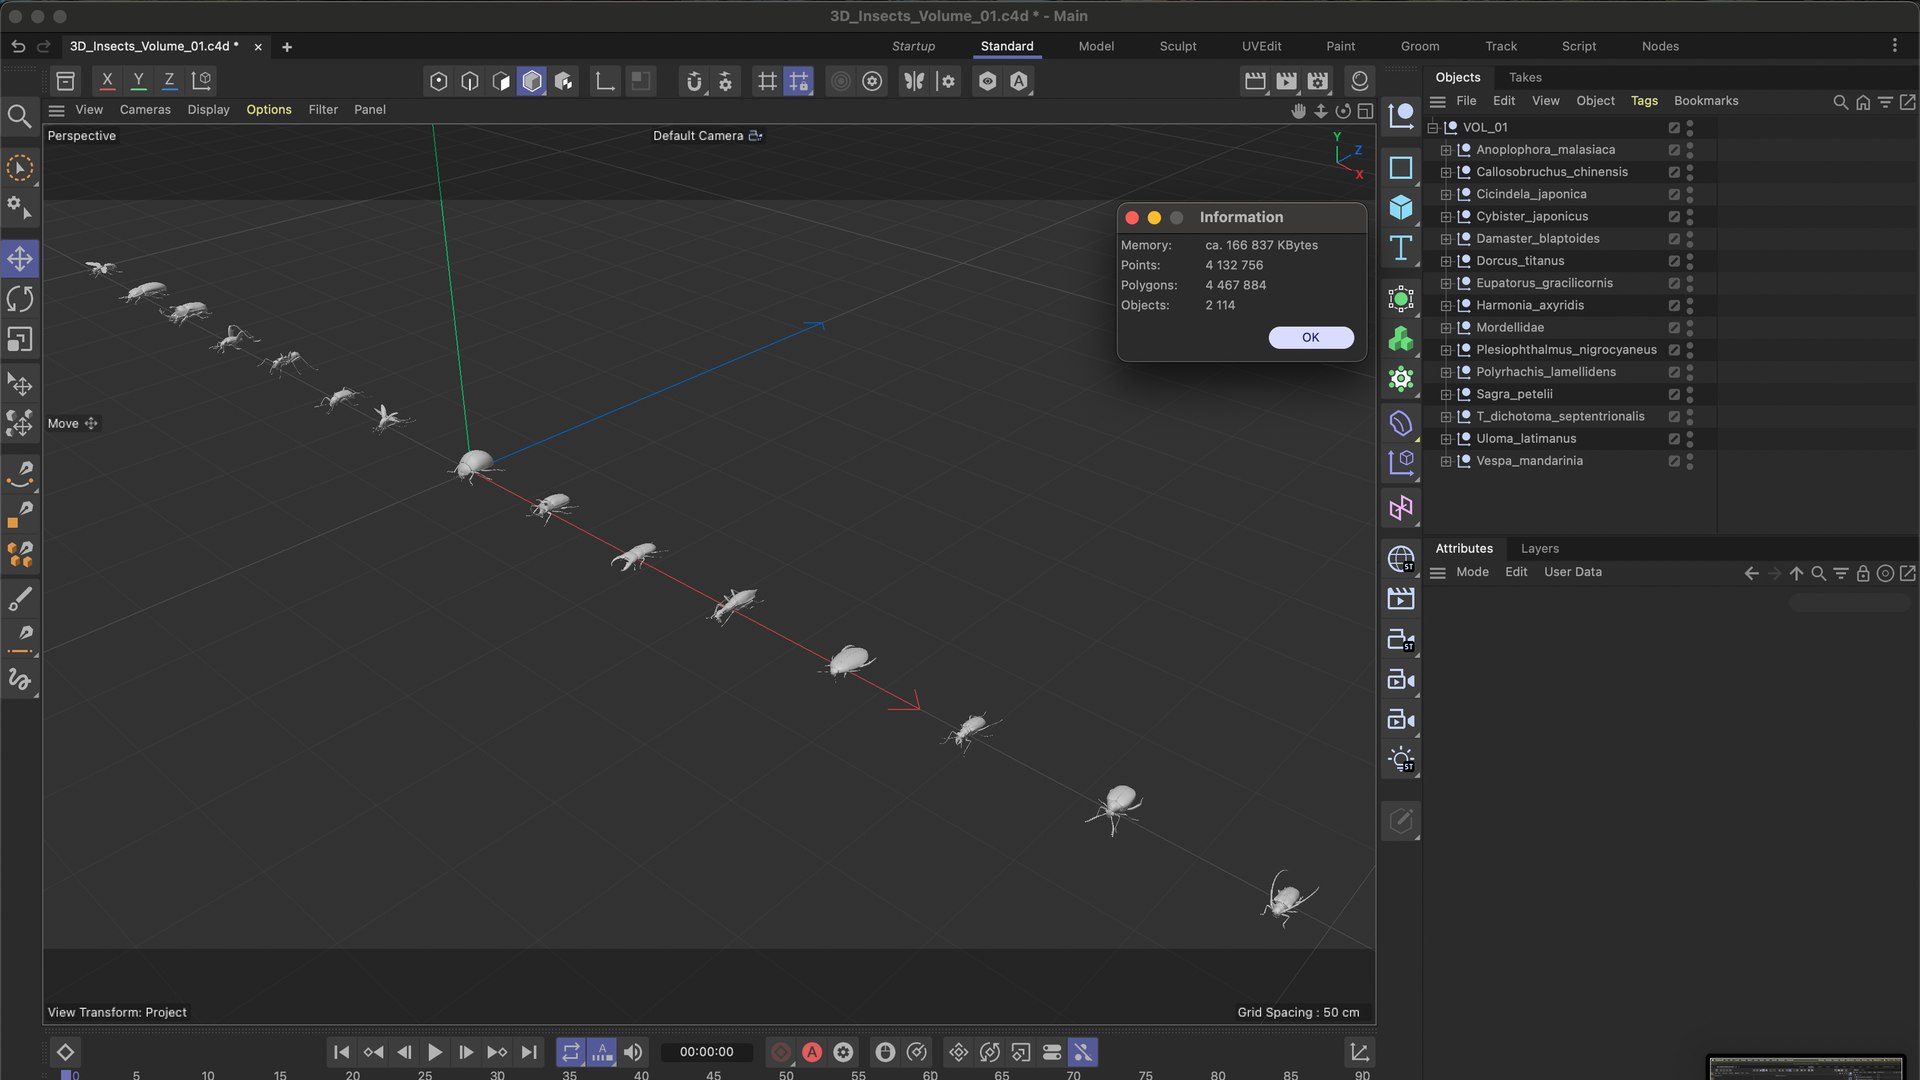This screenshot has width=1920, height=1080.
Task: Expand the Harmonia_axyridis object
Action: pyautogui.click(x=1445, y=305)
